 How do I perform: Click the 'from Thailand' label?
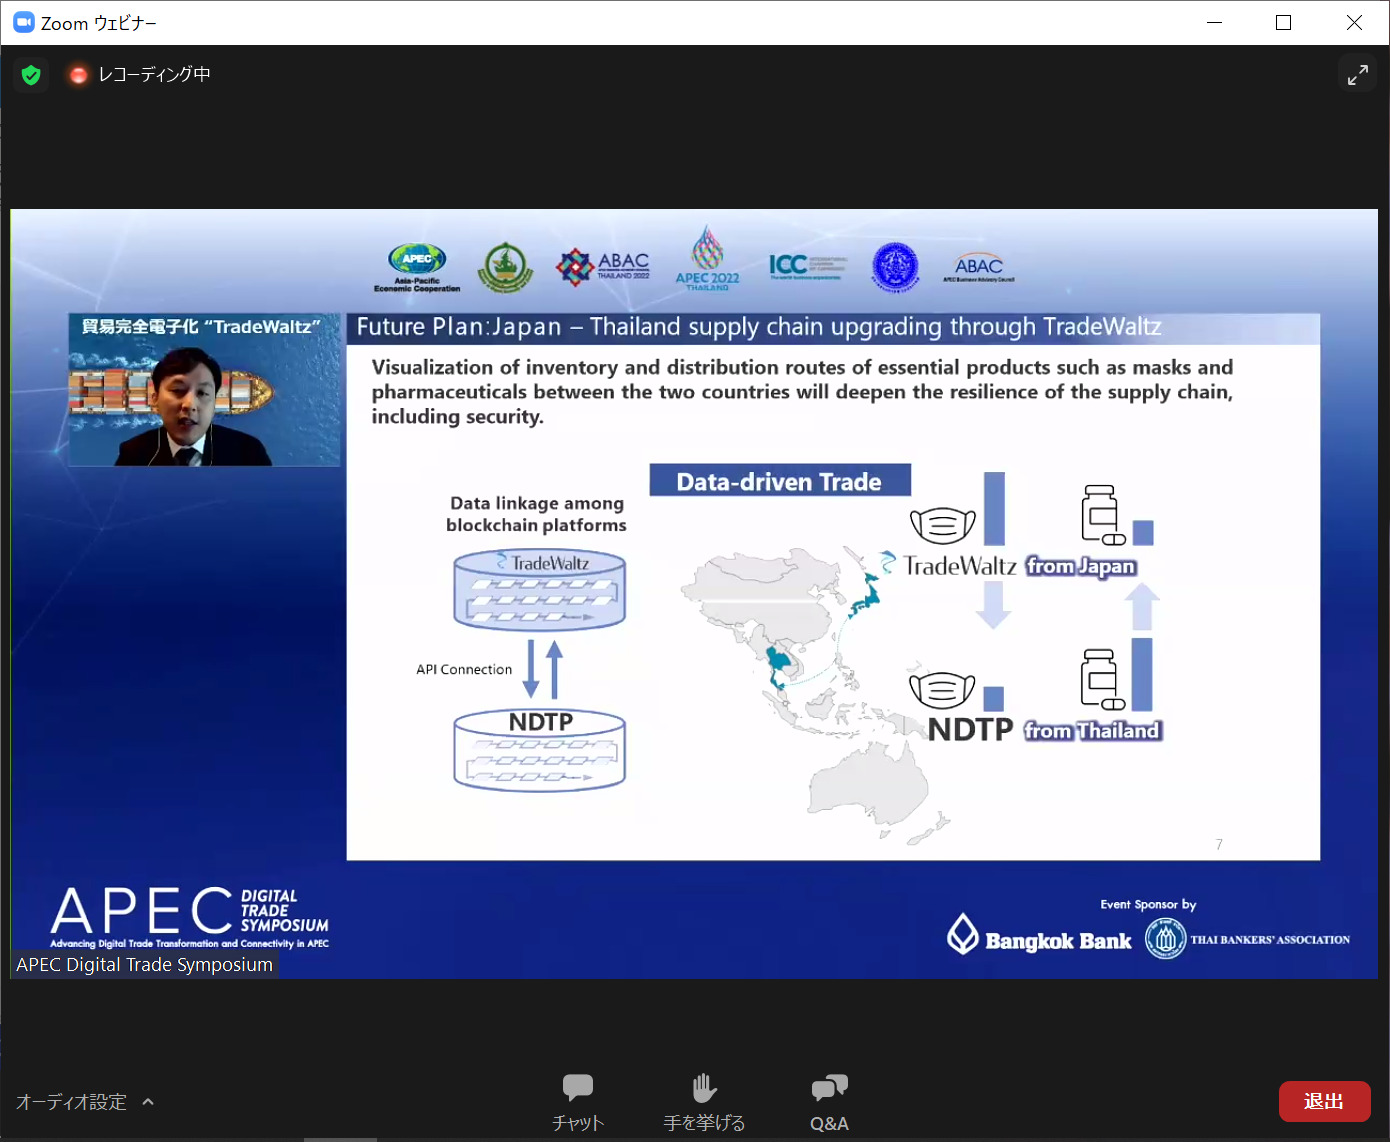(1092, 731)
